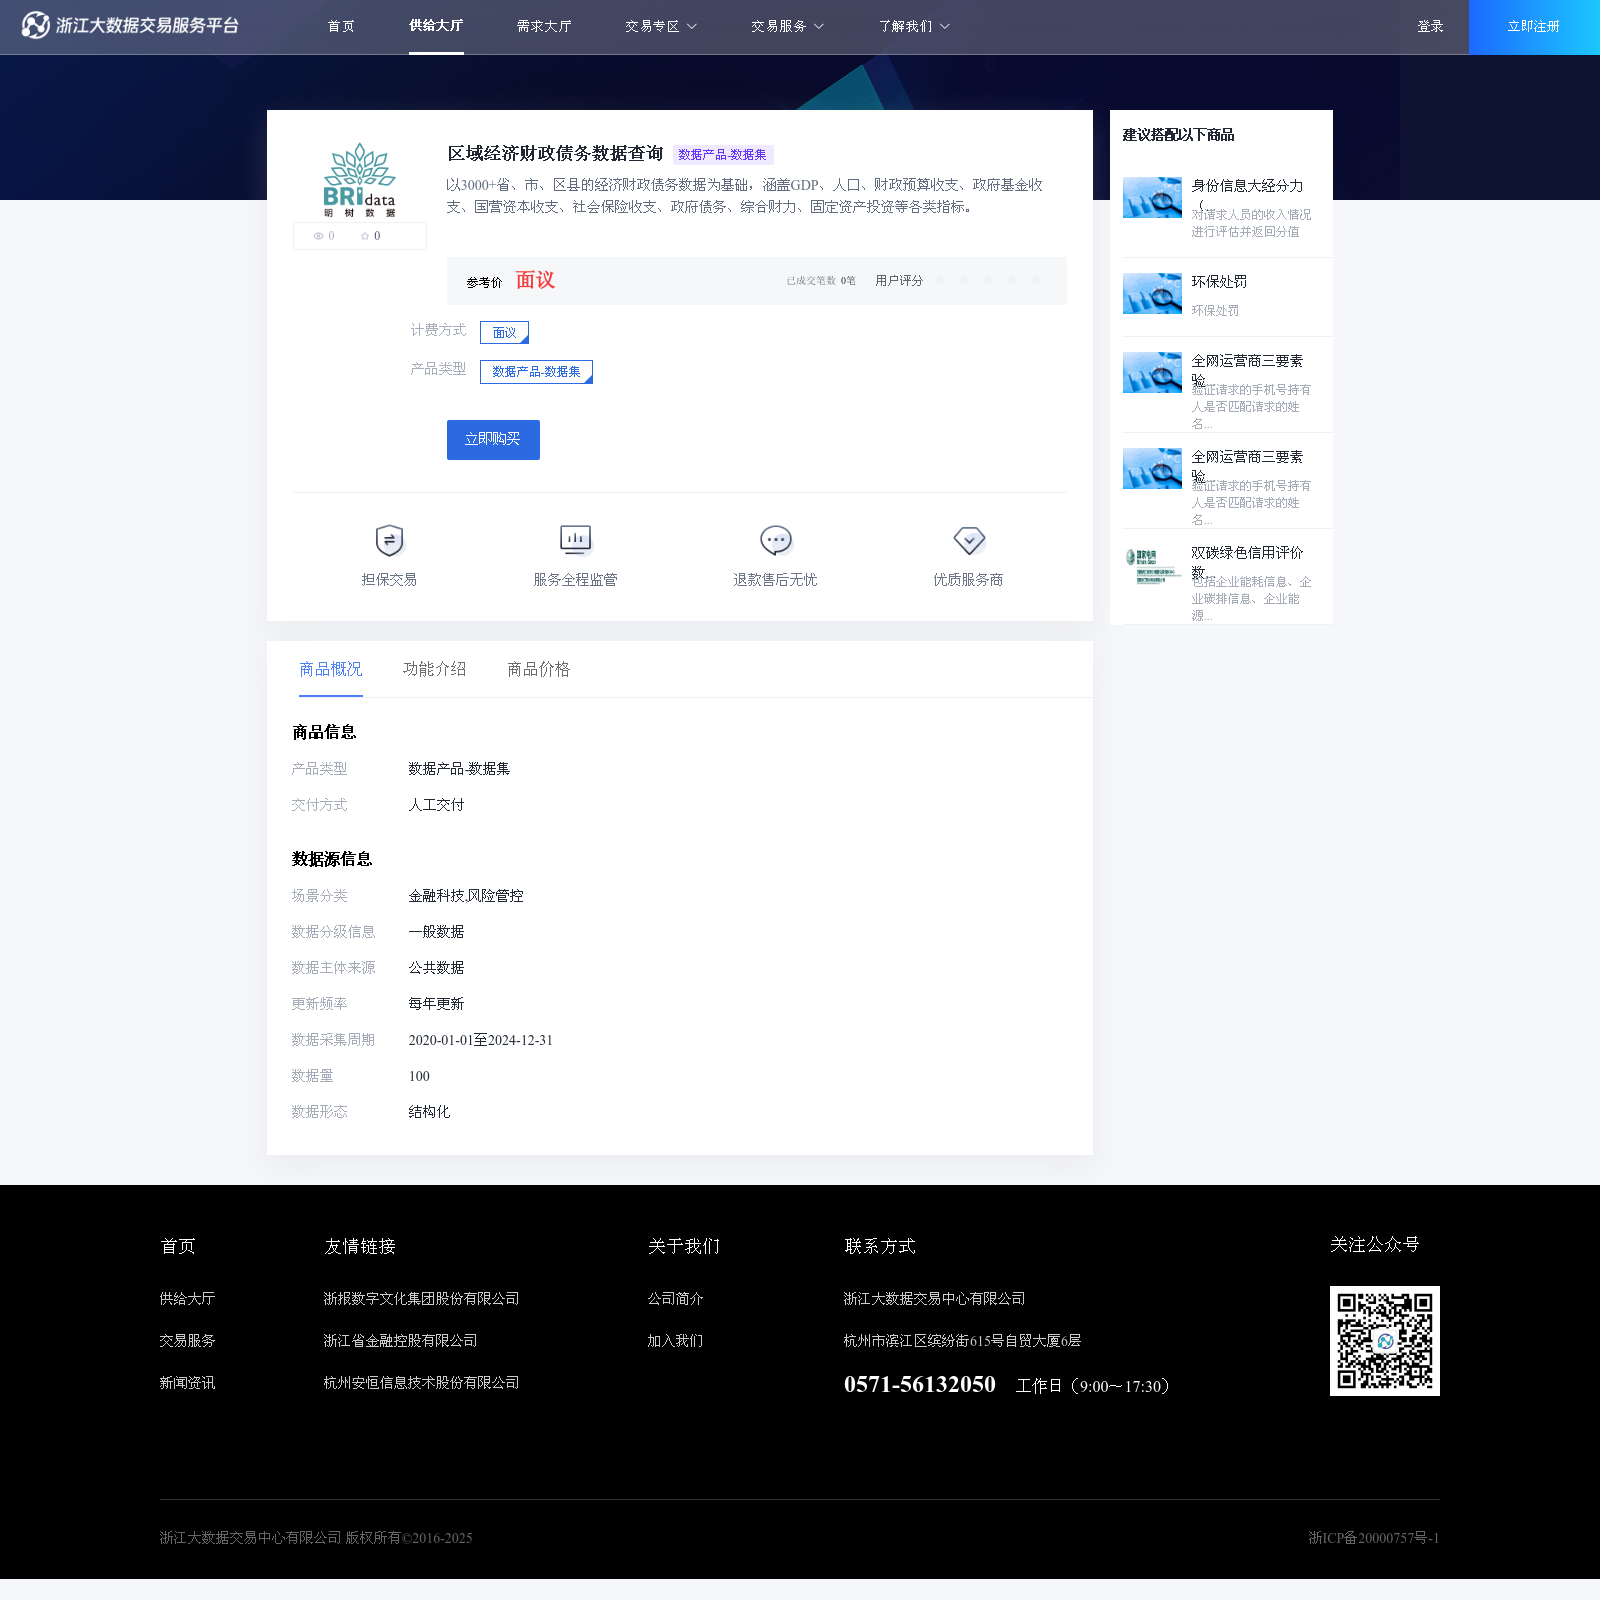The width and height of the screenshot is (1600, 1600).
Task: Open 浙江省金融控股有限公司 friend link
Action: pyautogui.click(x=400, y=1341)
